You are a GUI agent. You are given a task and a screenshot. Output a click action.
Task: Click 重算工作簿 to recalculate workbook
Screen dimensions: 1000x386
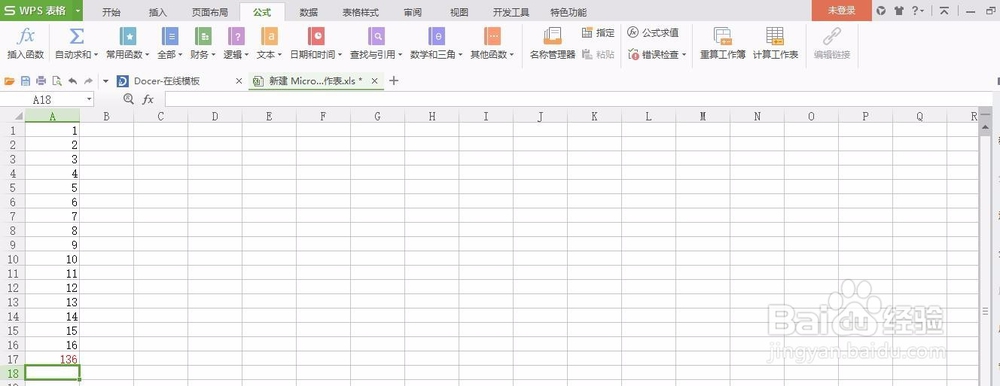(x=723, y=43)
